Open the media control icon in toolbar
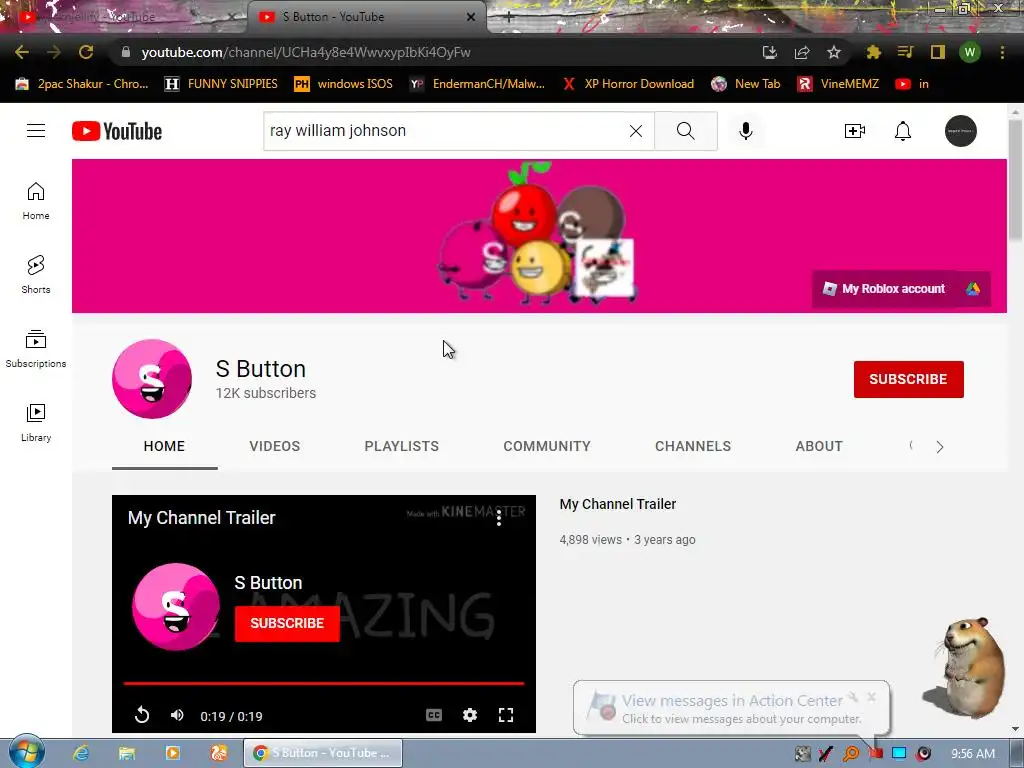Viewport: 1024px width, 768px height. pyautogui.click(x=906, y=52)
